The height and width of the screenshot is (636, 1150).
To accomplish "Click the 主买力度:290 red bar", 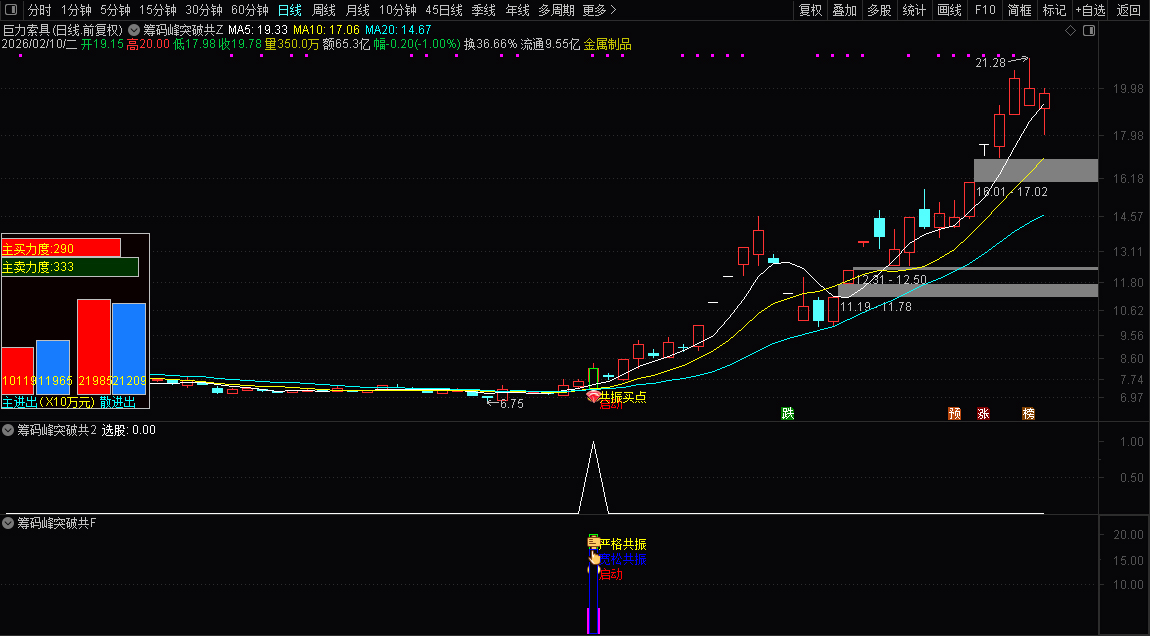I will pos(61,248).
